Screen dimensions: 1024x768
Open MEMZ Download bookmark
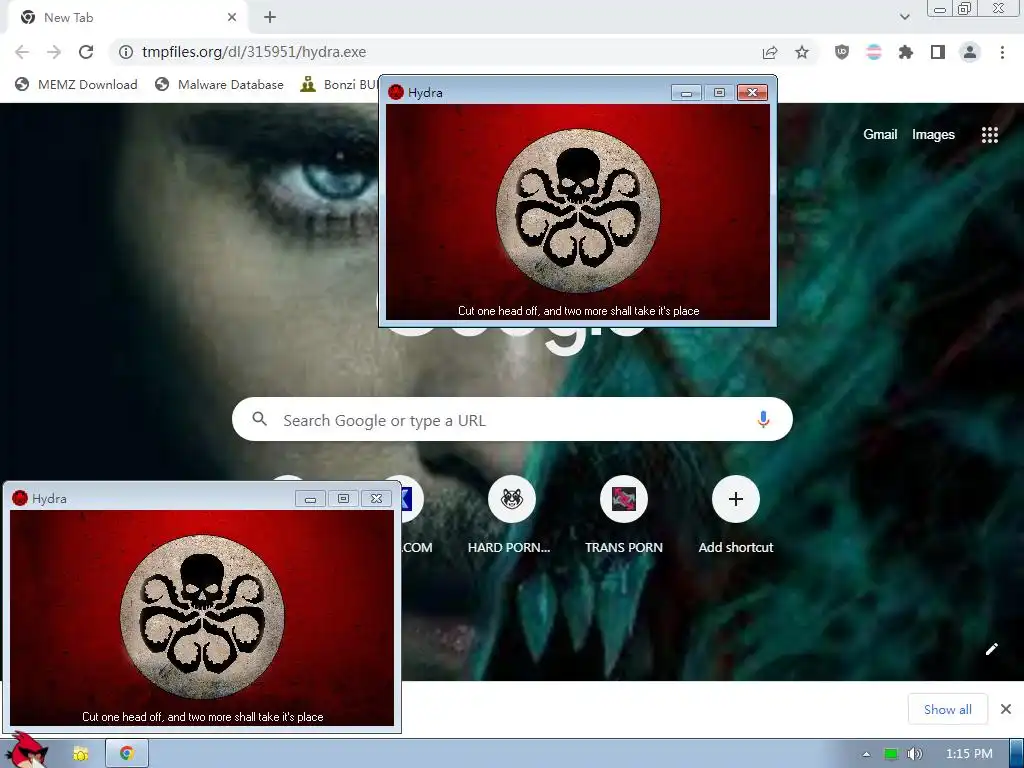(76, 84)
